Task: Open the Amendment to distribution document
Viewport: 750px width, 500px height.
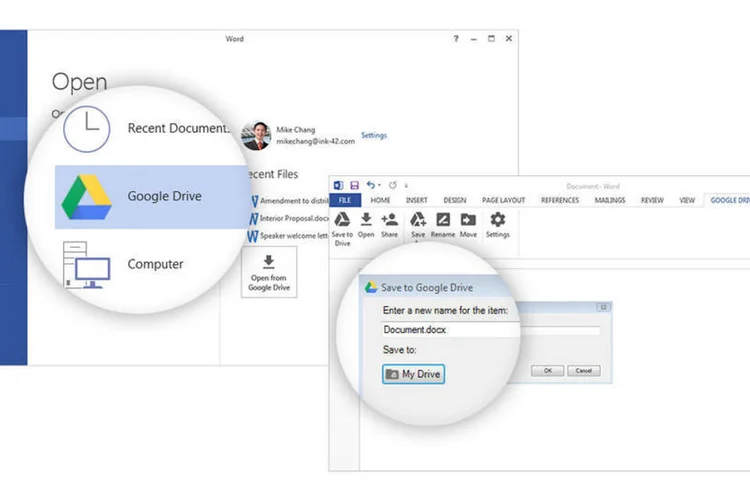Action: [x=290, y=201]
